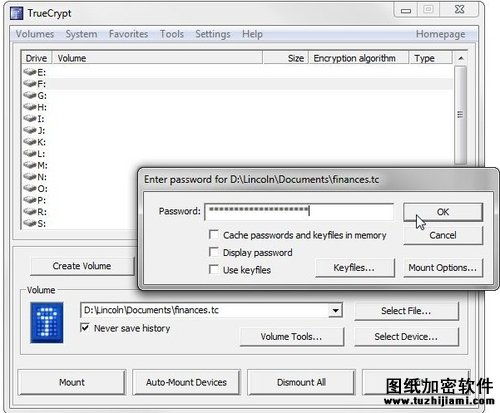Select drive L: icon in list
Viewport: 500px width, 413px height.
pos(30,154)
